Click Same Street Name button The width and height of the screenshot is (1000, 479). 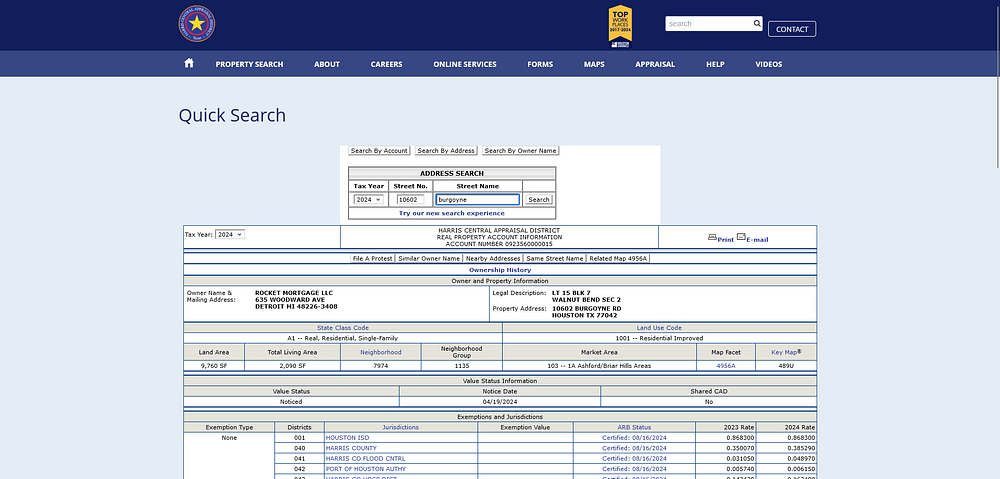click(x=555, y=258)
